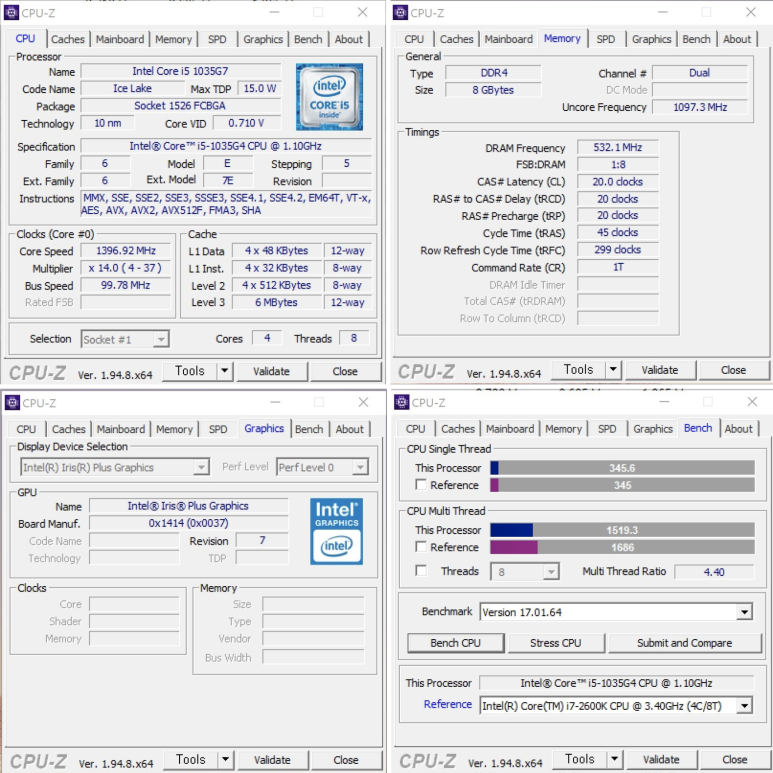Click the Stress CPU button
Image resolution: width=773 pixels, height=773 pixels.
(x=556, y=643)
